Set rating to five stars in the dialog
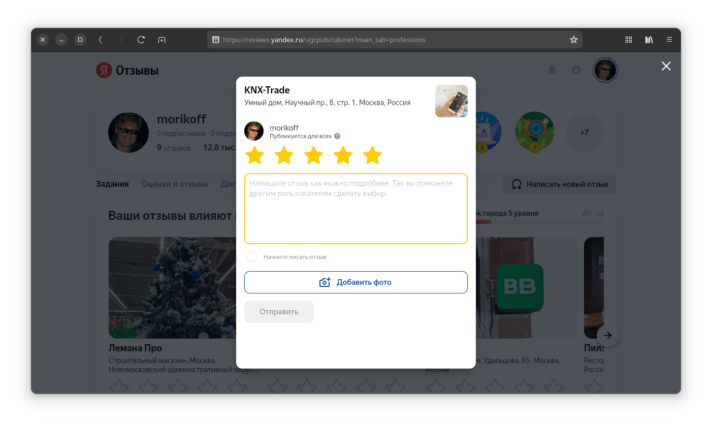This screenshot has width=712, height=428. (x=372, y=156)
